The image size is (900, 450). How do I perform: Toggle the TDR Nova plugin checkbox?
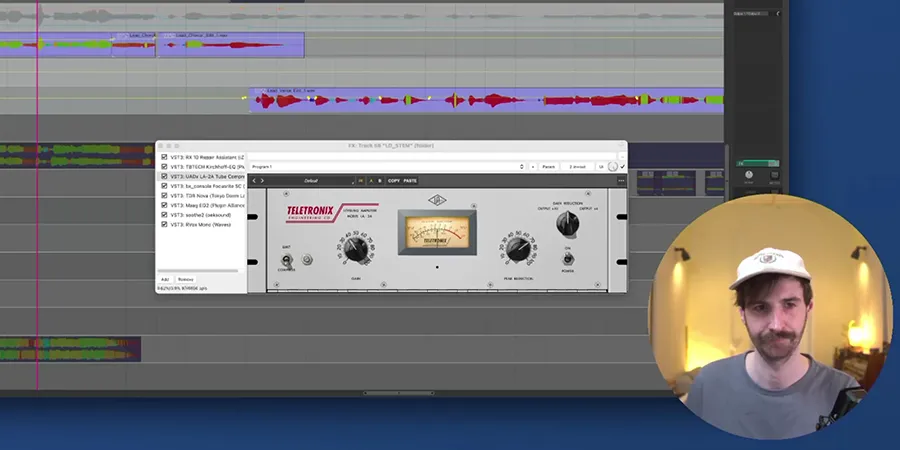(164, 196)
